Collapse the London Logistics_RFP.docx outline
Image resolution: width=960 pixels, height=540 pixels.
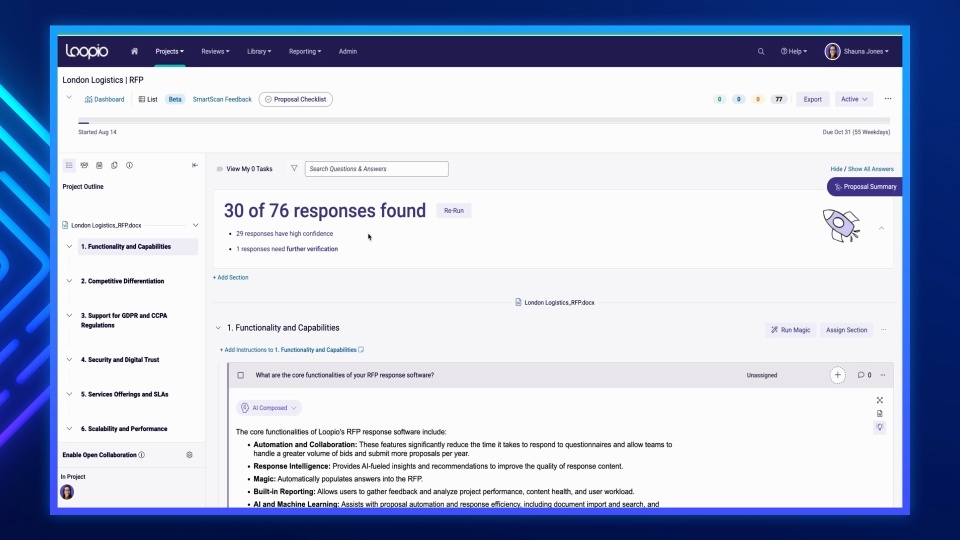coord(195,225)
